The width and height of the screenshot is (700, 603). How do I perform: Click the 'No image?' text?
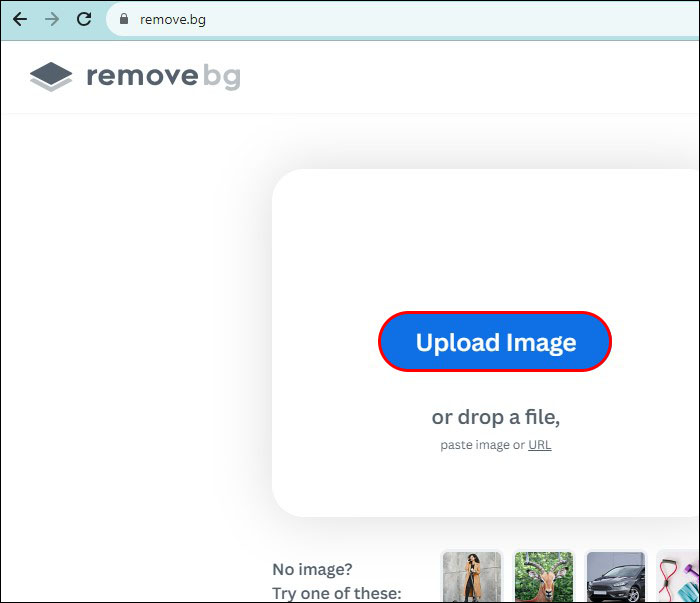click(x=312, y=570)
